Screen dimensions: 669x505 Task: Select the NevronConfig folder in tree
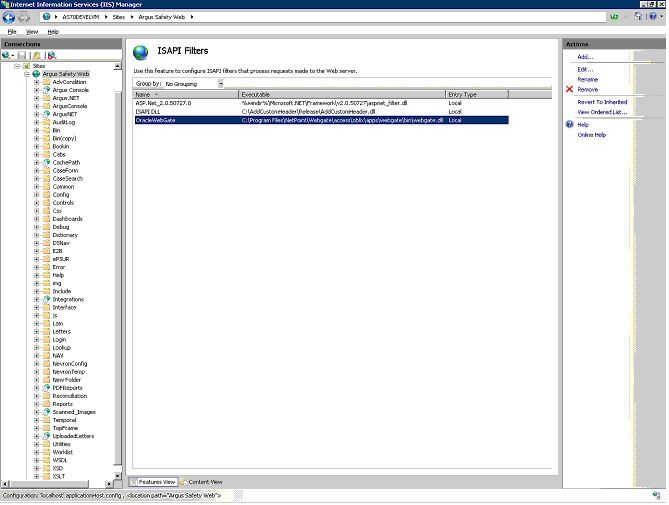[x=70, y=364]
